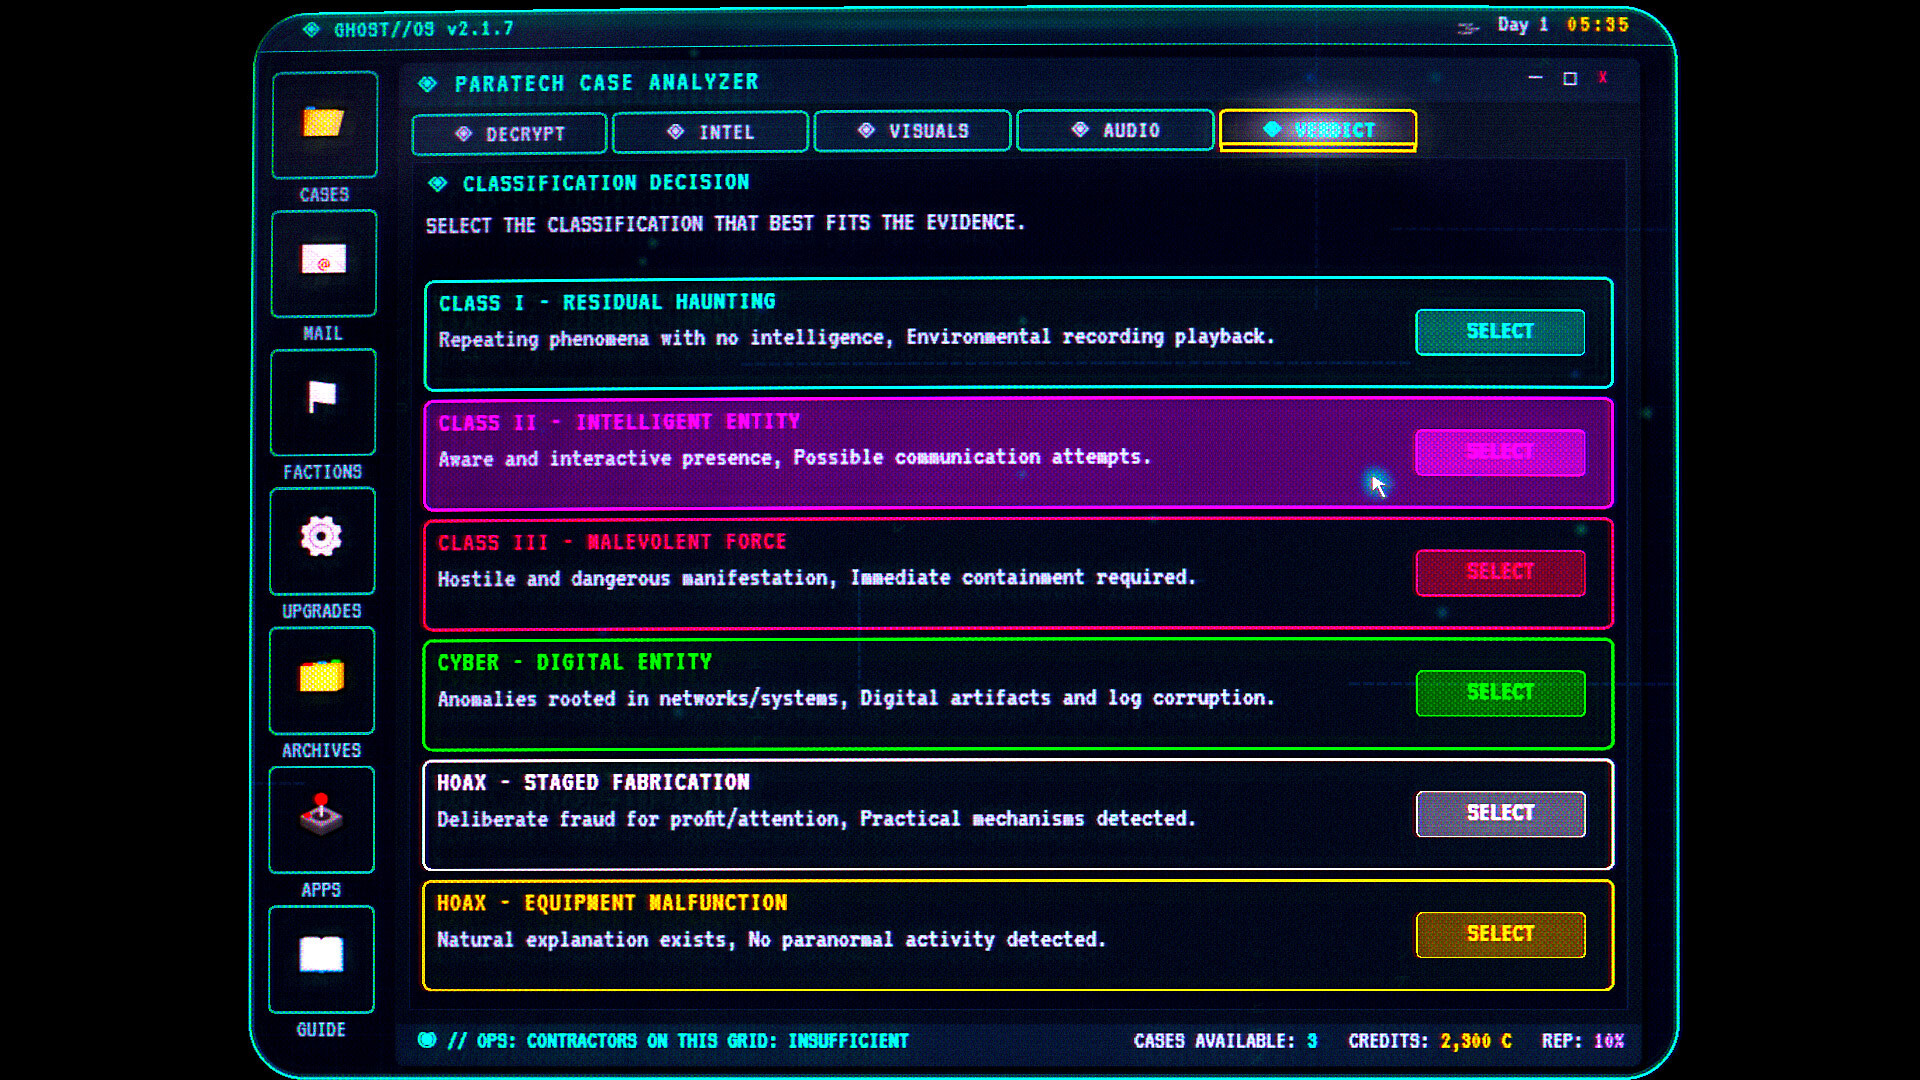1920x1080 pixels.
Task: Select Hoax - Staged Fabrication verdict
Action: [x=1499, y=813]
